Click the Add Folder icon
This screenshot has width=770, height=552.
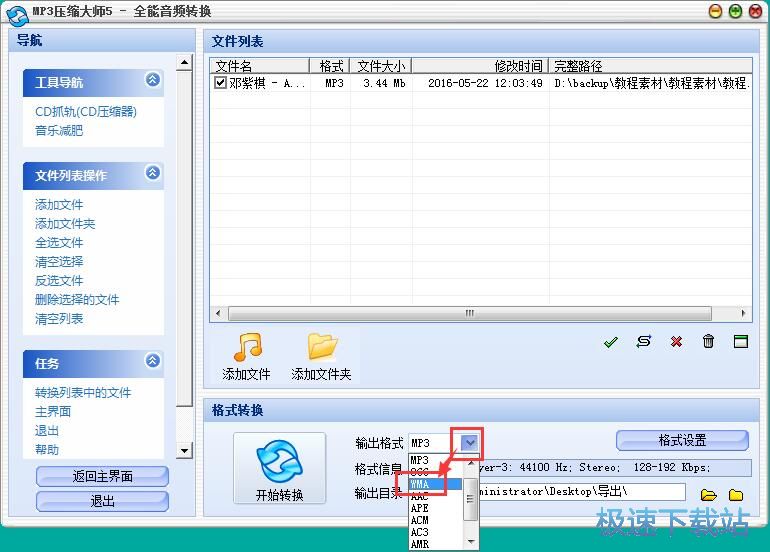pyautogui.click(x=322, y=347)
